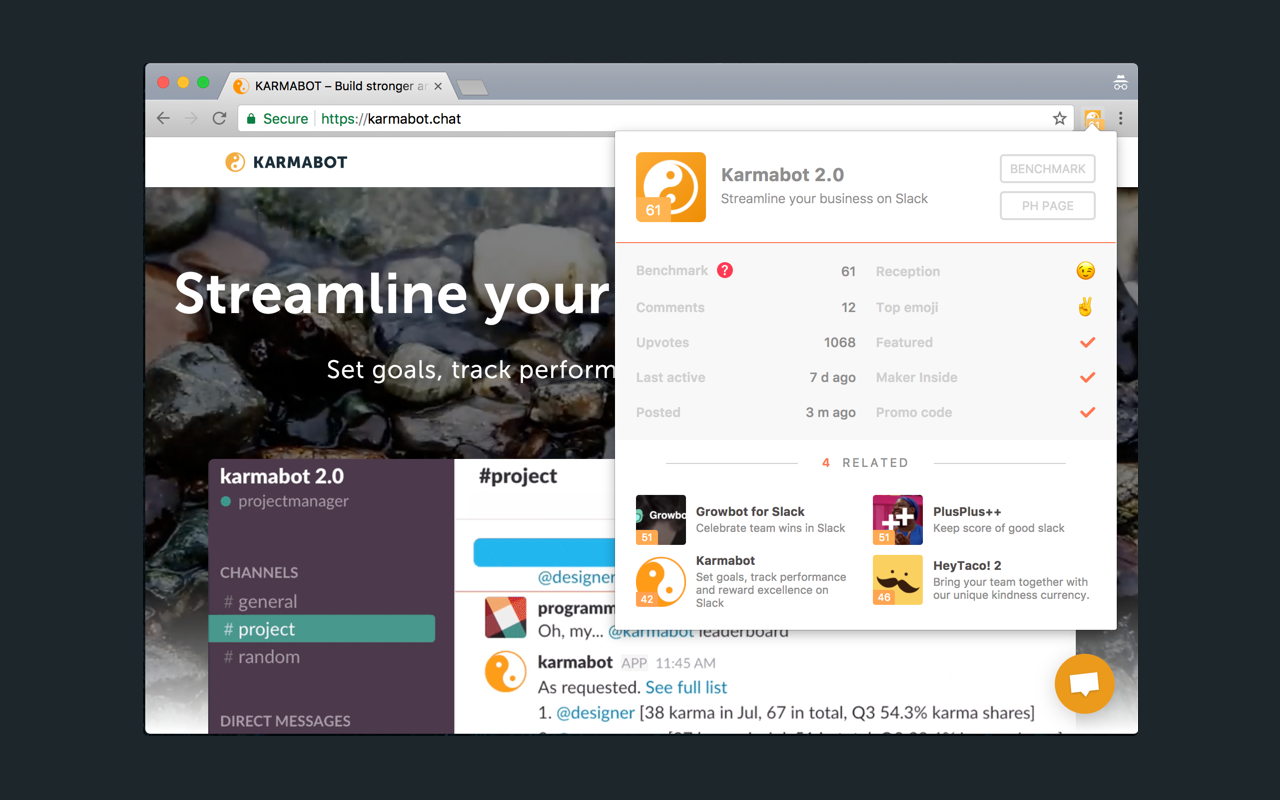Click the PH PAGE button
The height and width of the screenshot is (800, 1280).
[x=1048, y=206]
